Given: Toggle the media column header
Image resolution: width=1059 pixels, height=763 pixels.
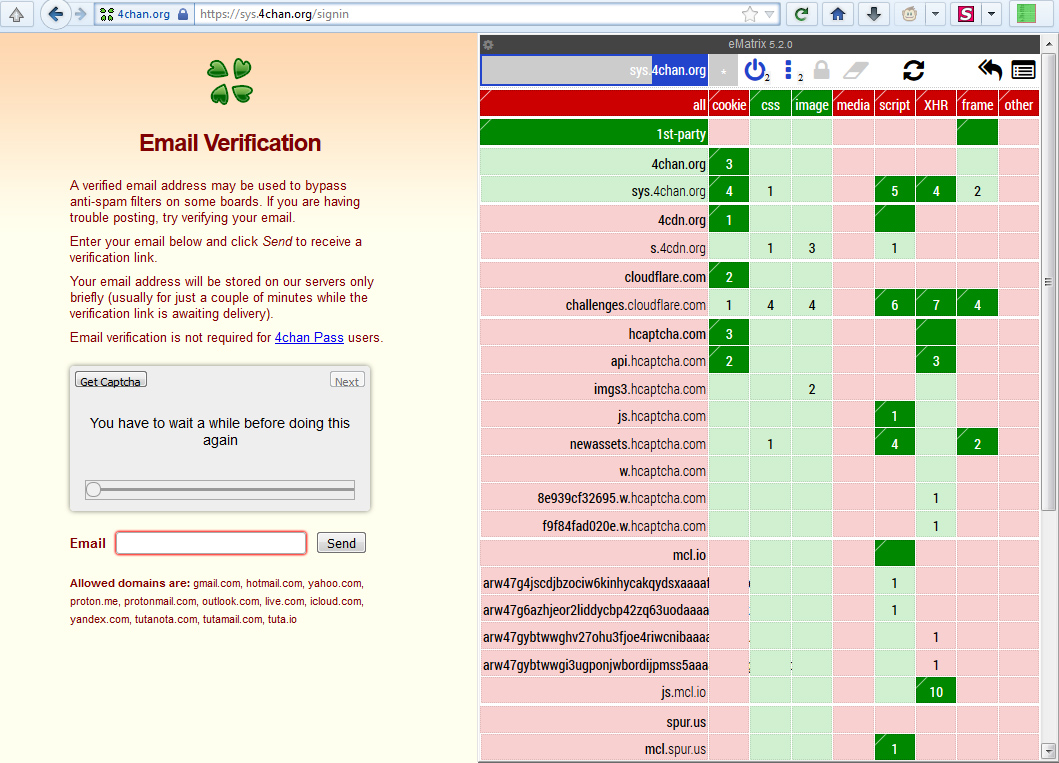Looking at the screenshot, I should 853,105.
